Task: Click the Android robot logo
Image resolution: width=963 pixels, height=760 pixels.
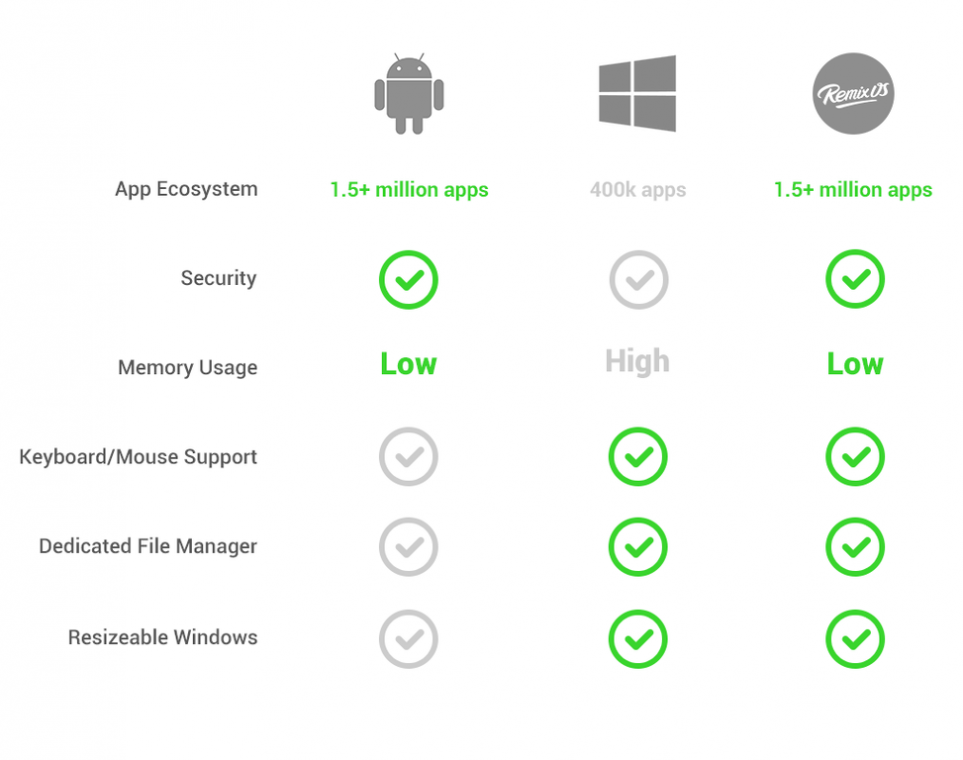Action: [408, 94]
